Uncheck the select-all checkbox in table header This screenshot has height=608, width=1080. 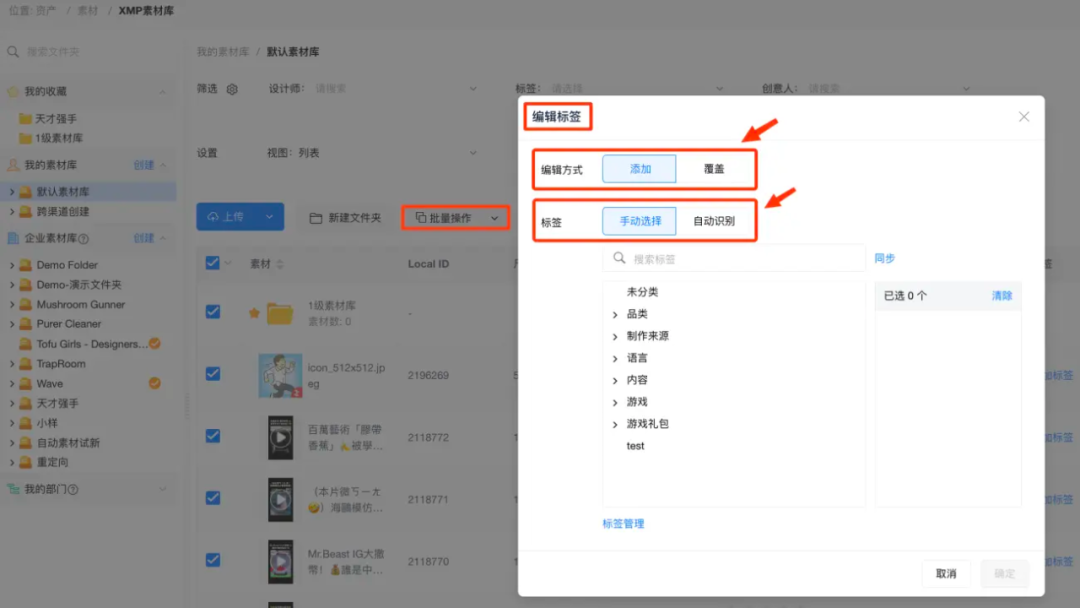(213, 262)
